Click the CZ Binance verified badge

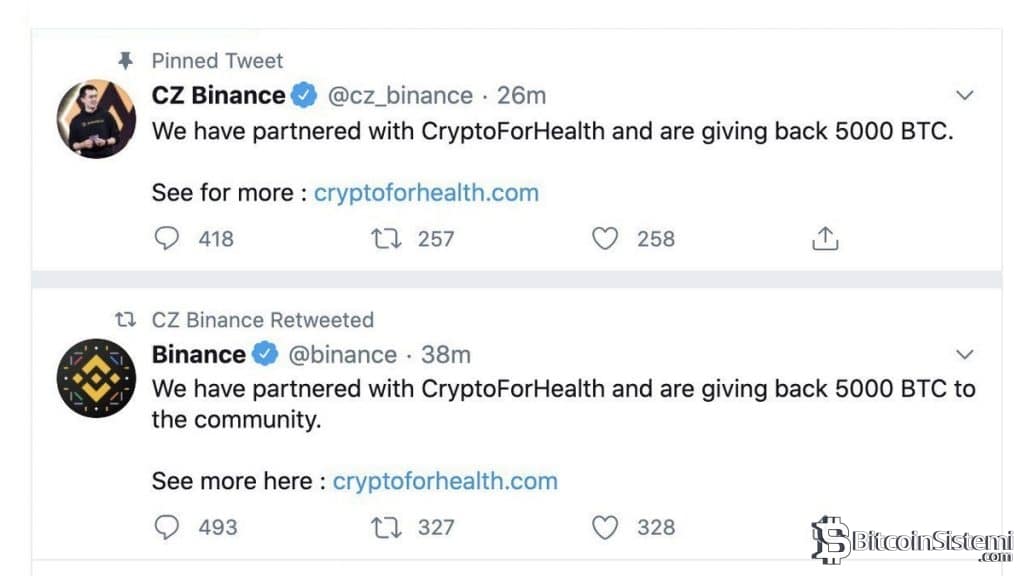coord(305,96)
